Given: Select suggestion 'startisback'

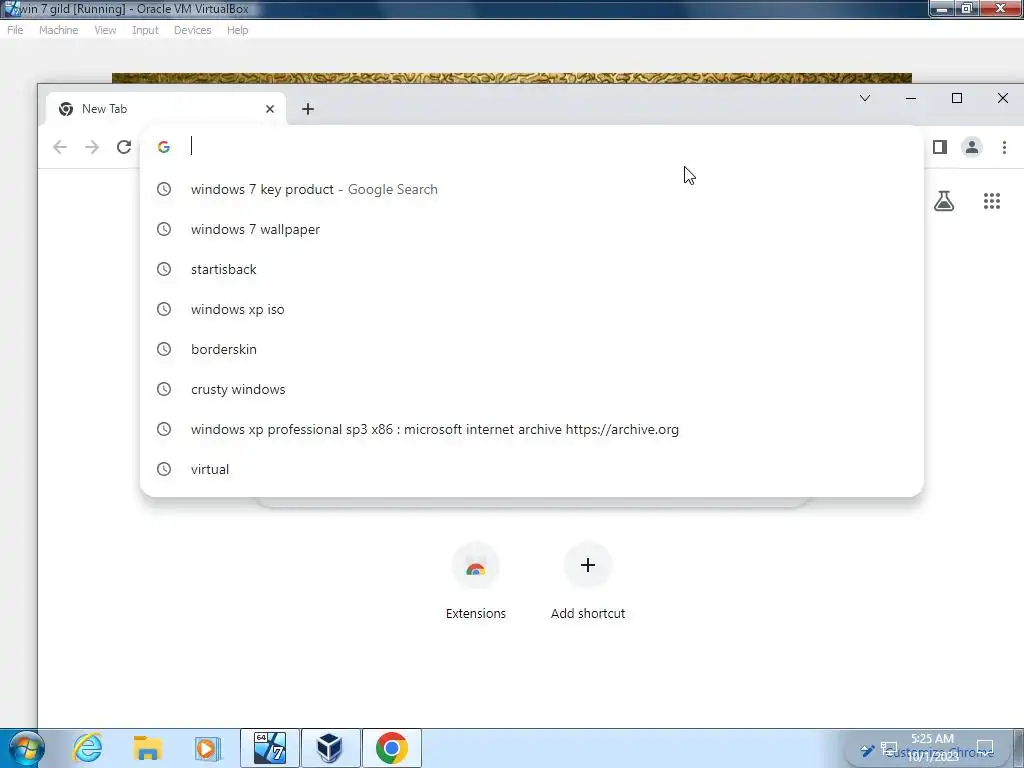Looking at the screenshot, I should coord(532,269).
